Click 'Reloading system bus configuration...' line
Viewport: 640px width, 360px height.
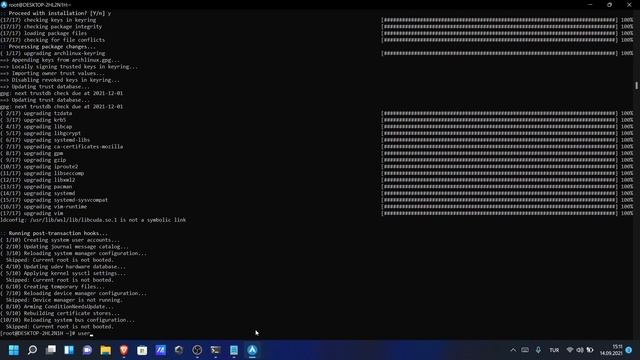67,320
